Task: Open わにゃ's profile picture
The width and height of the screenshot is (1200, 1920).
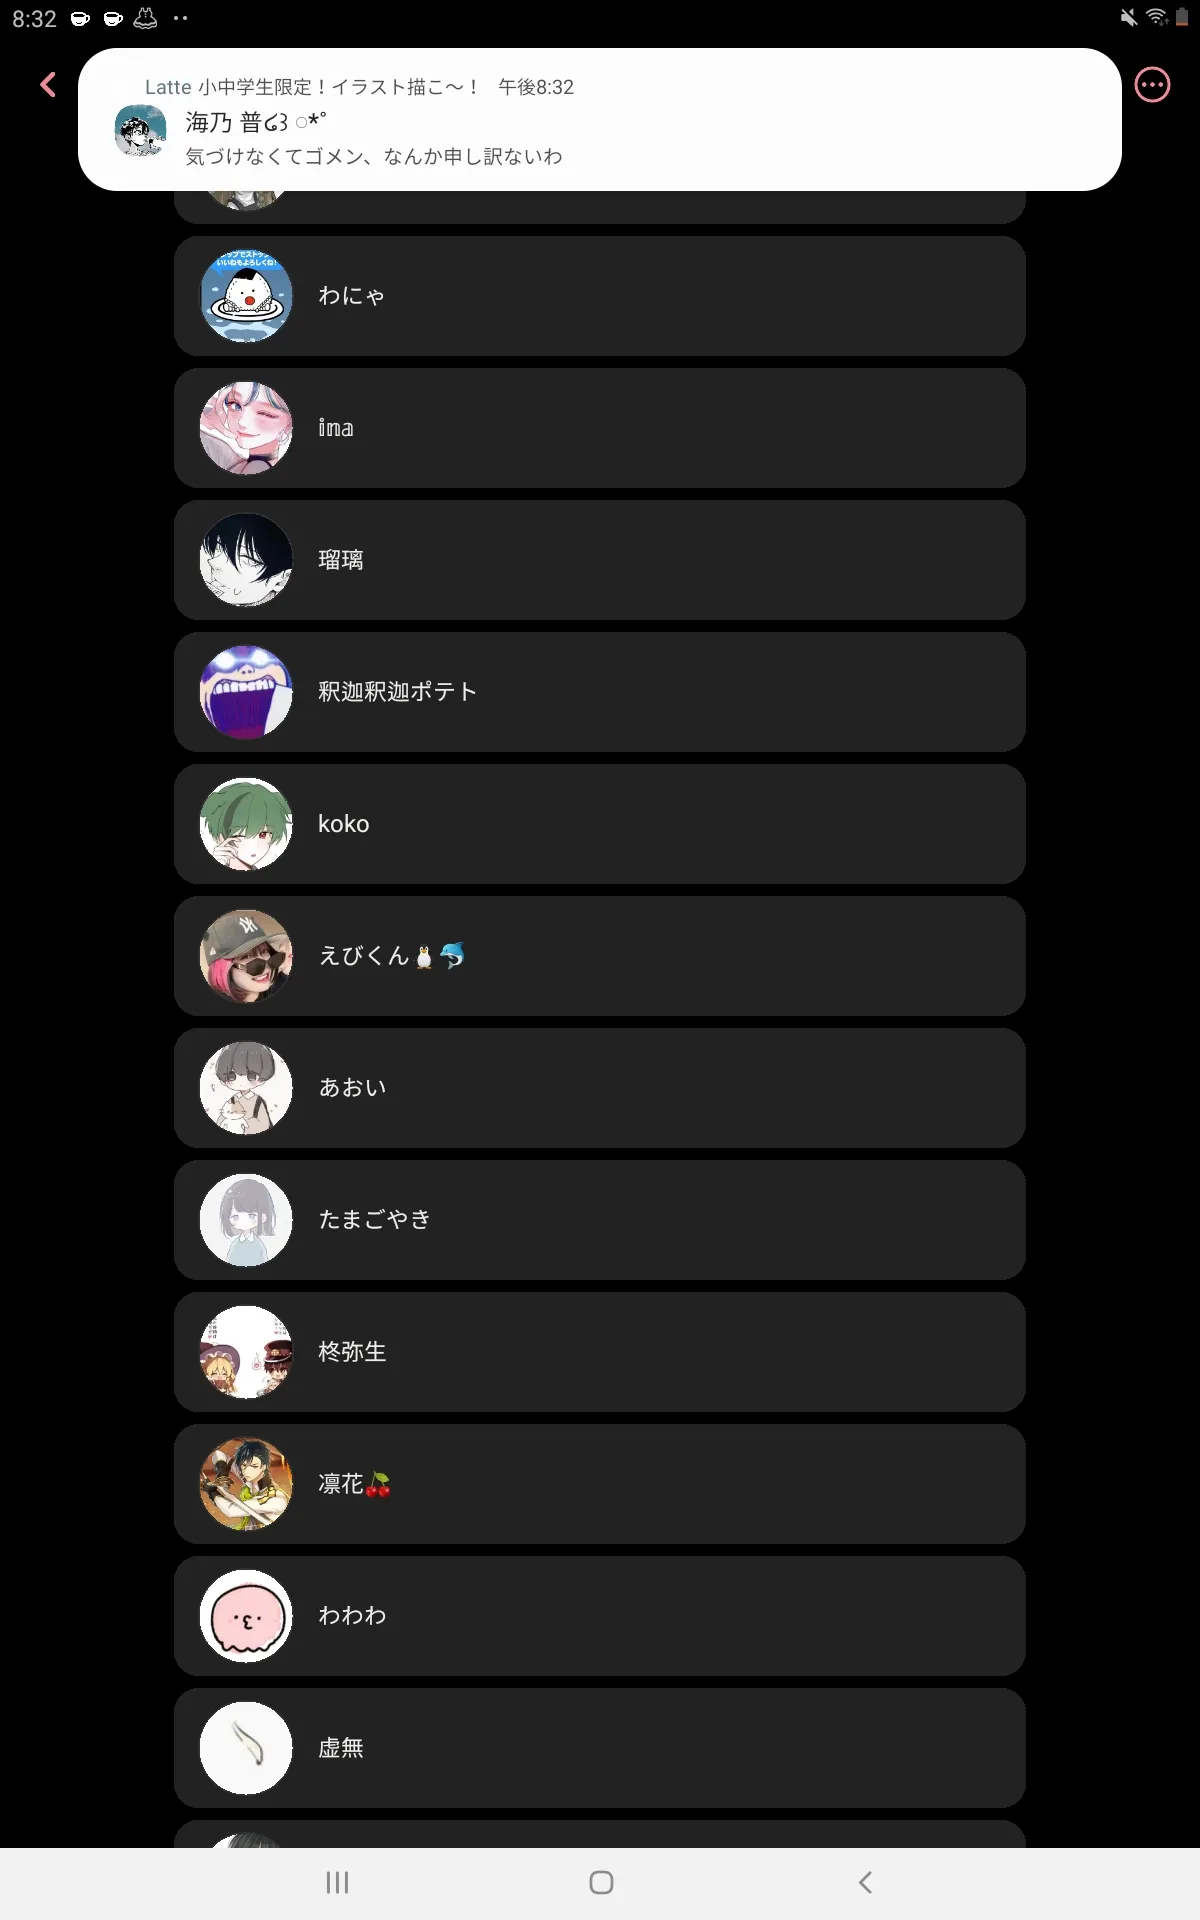Action: pos(246,296)
